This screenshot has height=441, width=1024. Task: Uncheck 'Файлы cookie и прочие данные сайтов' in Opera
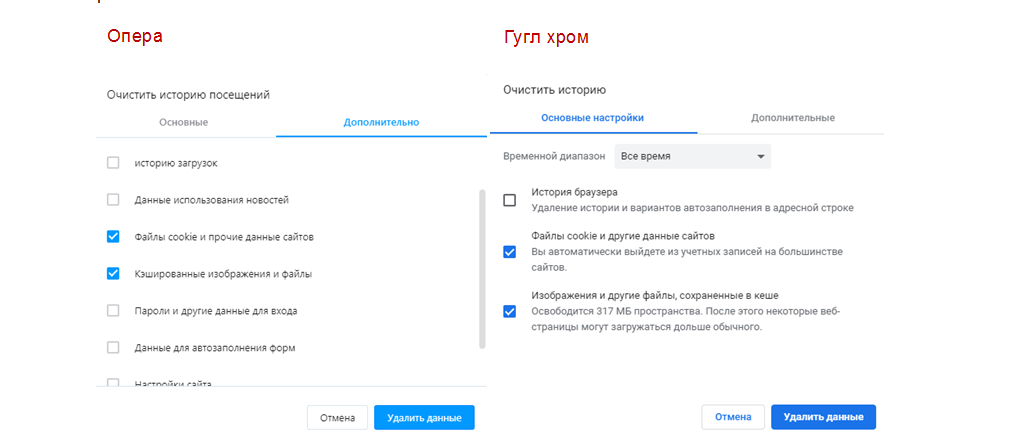[x=113, y=237]
